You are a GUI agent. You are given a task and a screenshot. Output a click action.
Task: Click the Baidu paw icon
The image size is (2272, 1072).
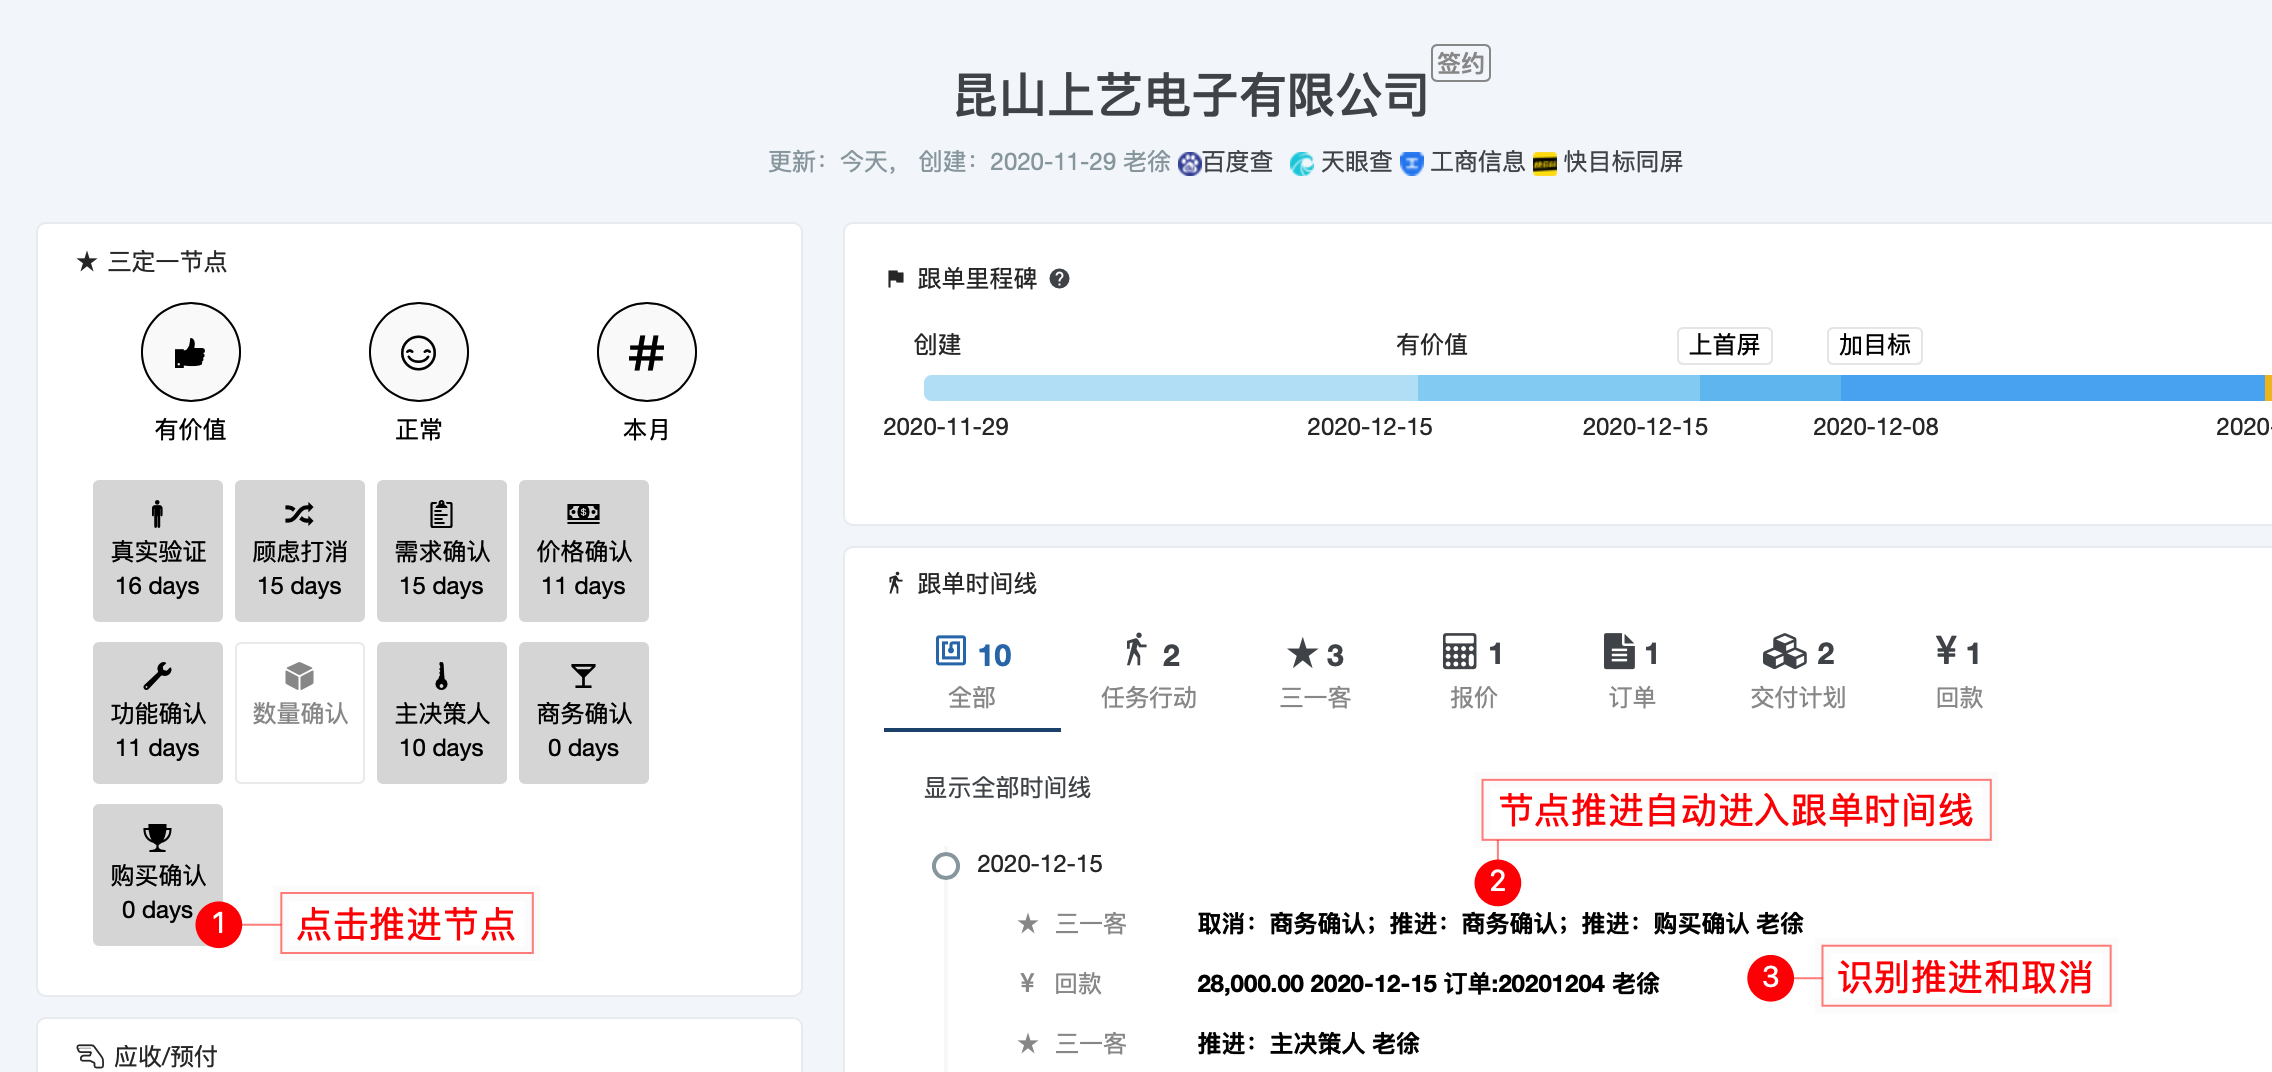(1189, 164)
